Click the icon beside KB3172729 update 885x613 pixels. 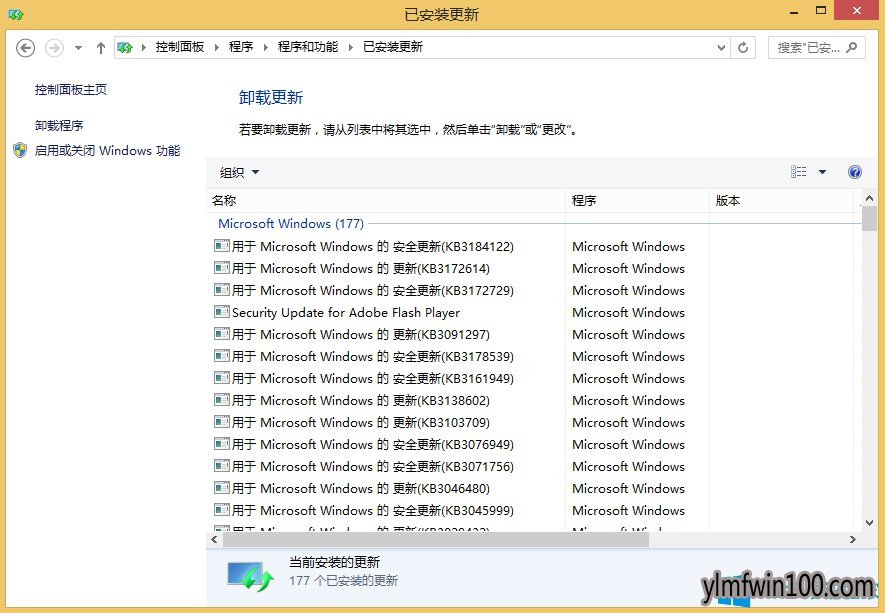[x=222, y=290]
